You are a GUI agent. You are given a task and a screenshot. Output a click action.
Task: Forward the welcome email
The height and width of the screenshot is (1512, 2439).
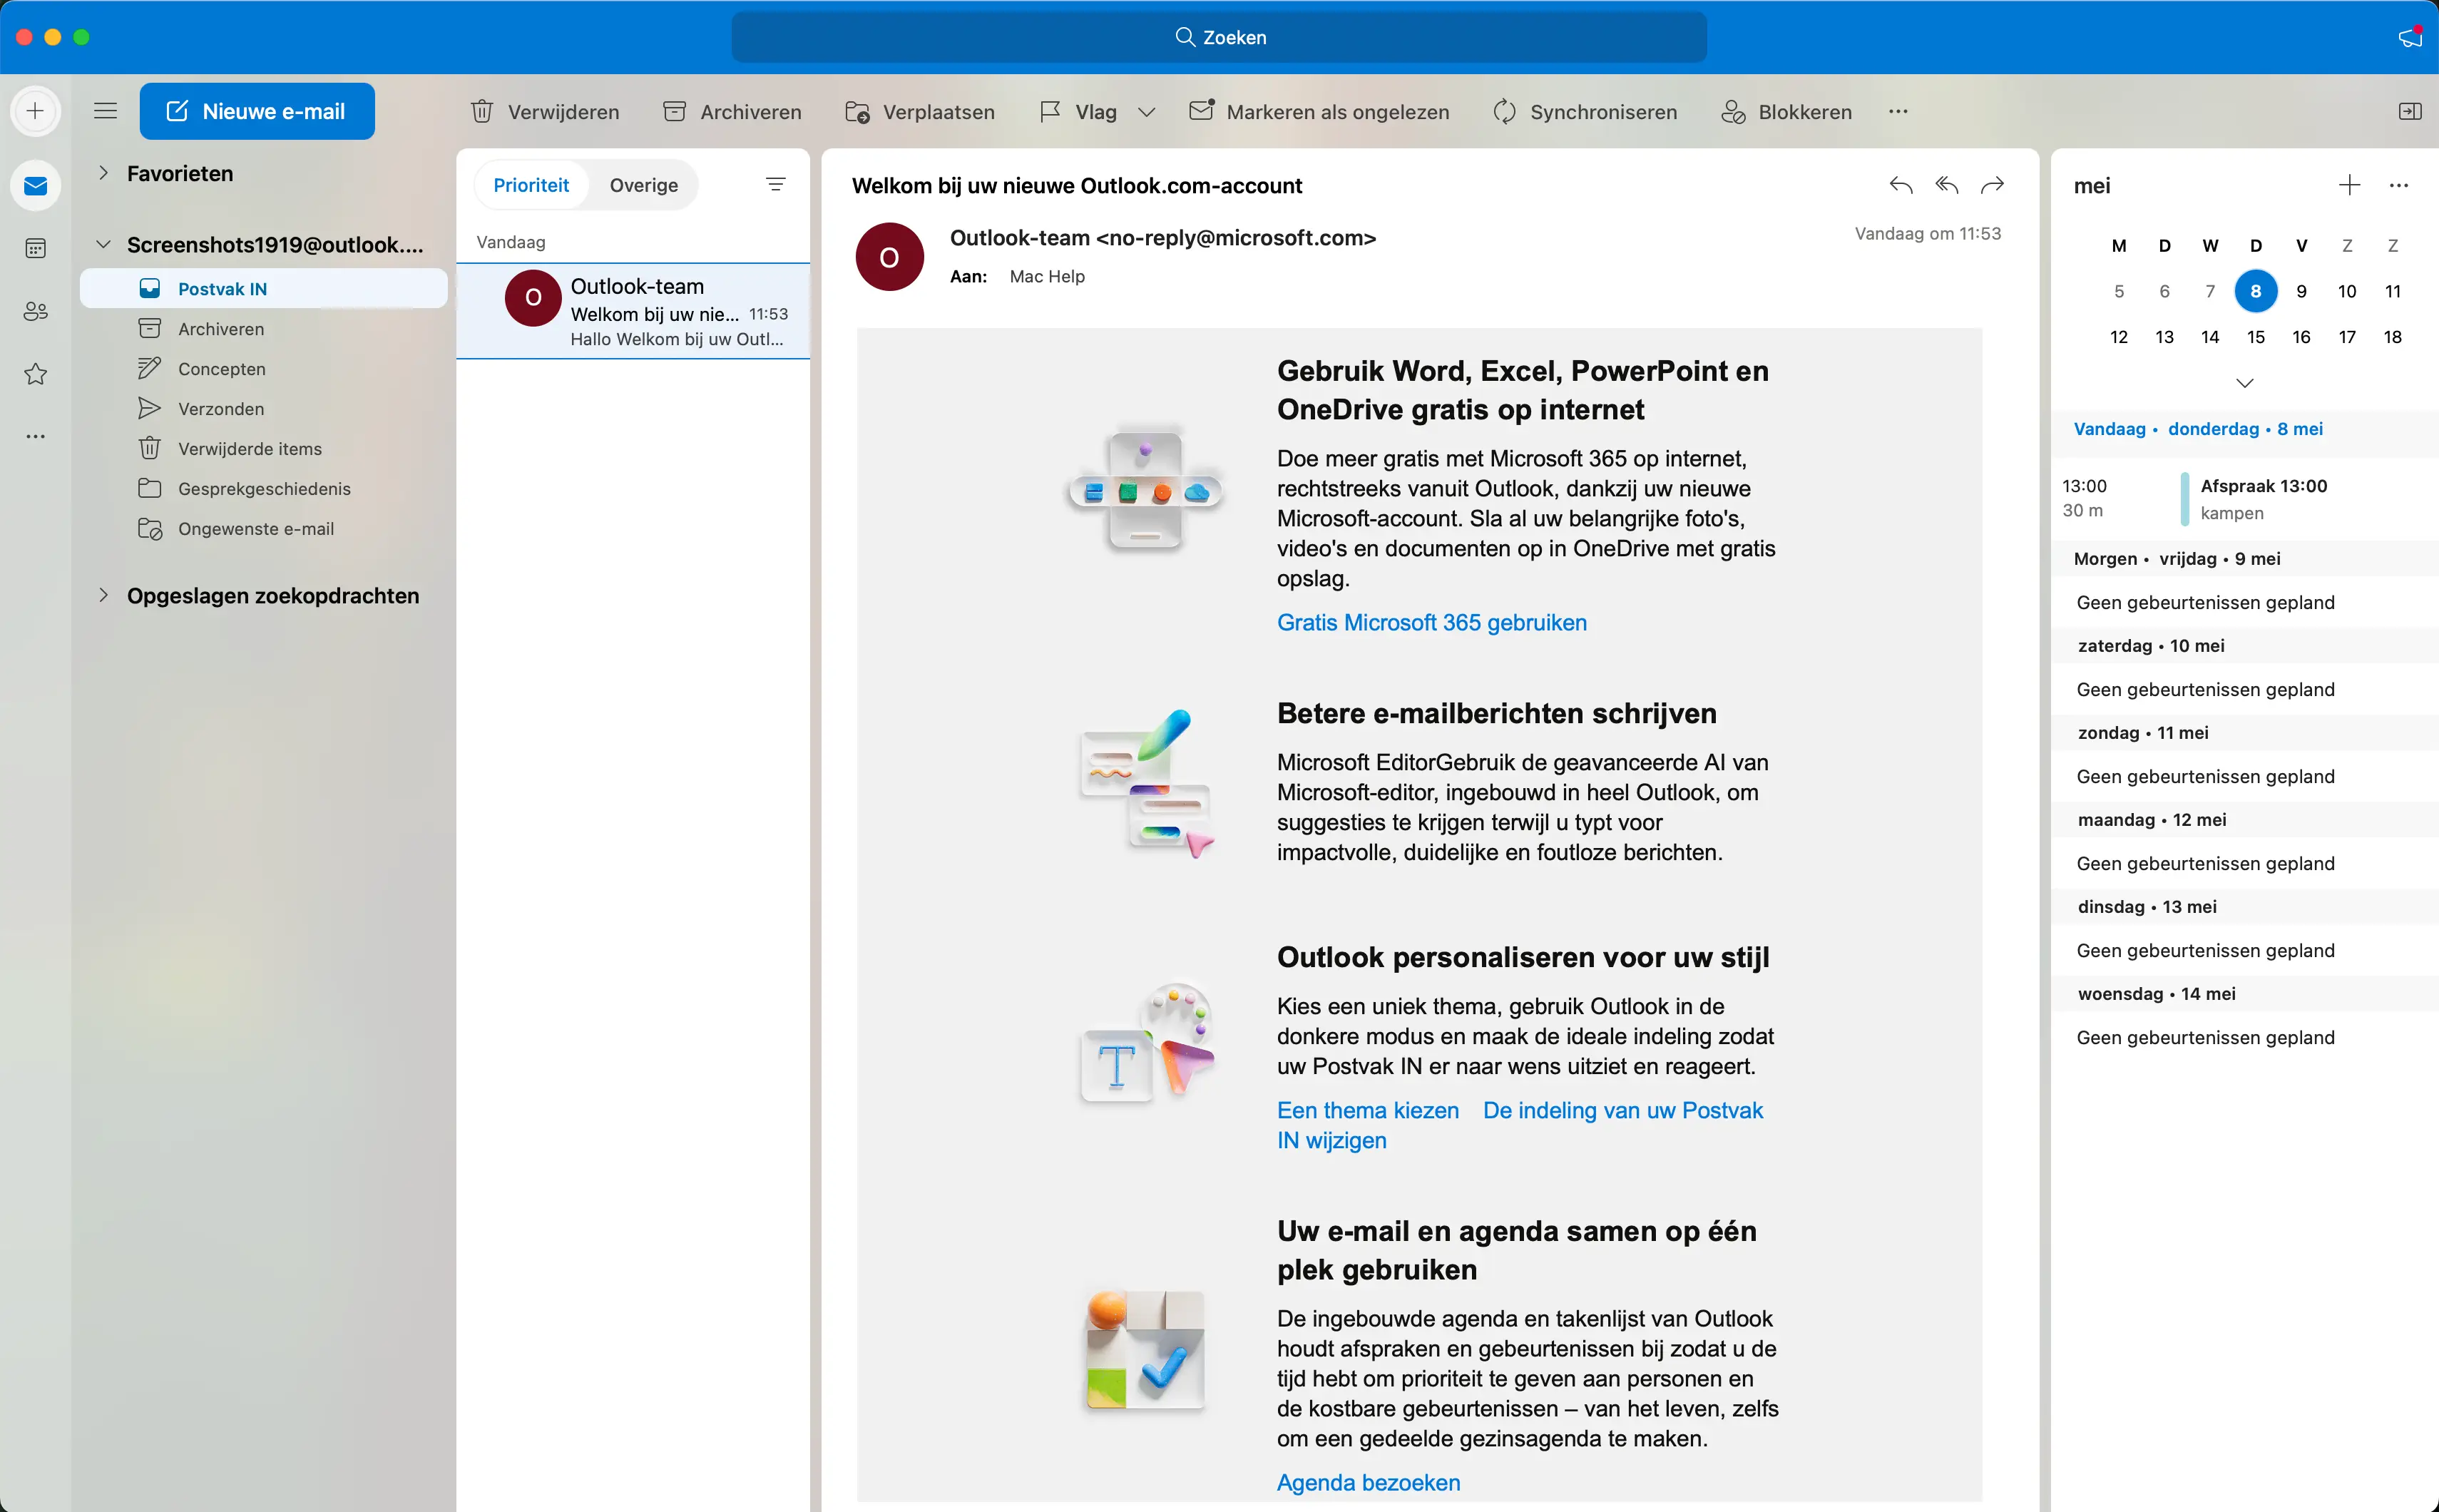1991,185
